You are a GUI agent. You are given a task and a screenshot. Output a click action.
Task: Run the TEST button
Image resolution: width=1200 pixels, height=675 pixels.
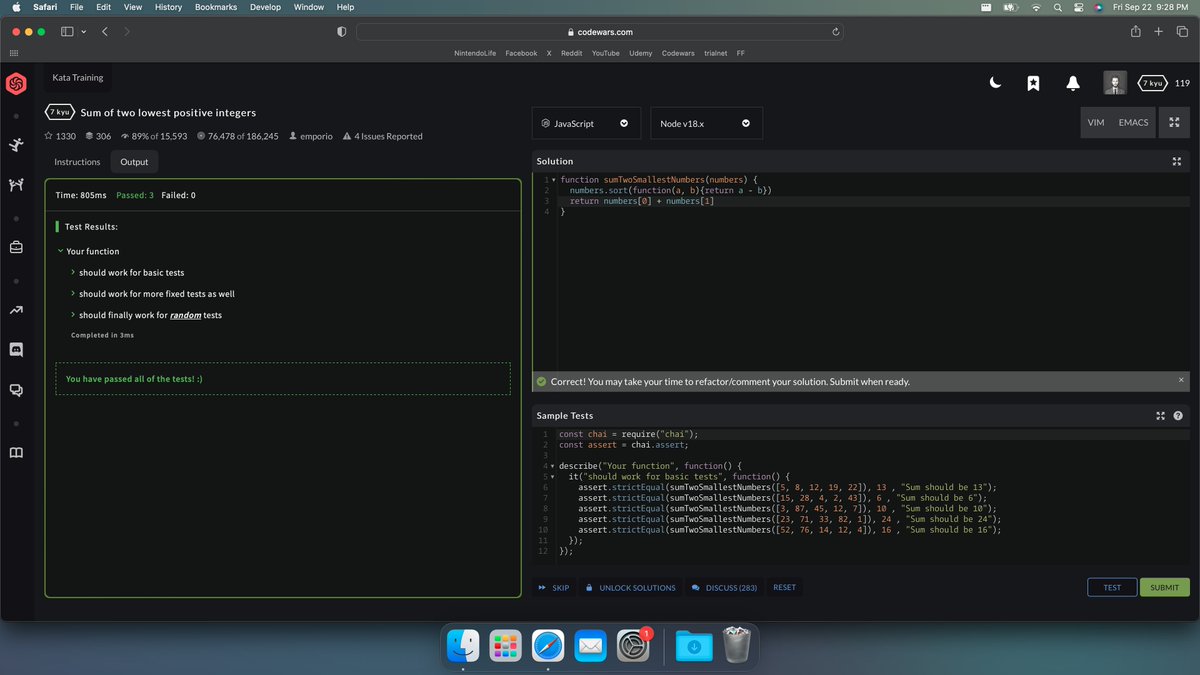tap(1112, 588)
